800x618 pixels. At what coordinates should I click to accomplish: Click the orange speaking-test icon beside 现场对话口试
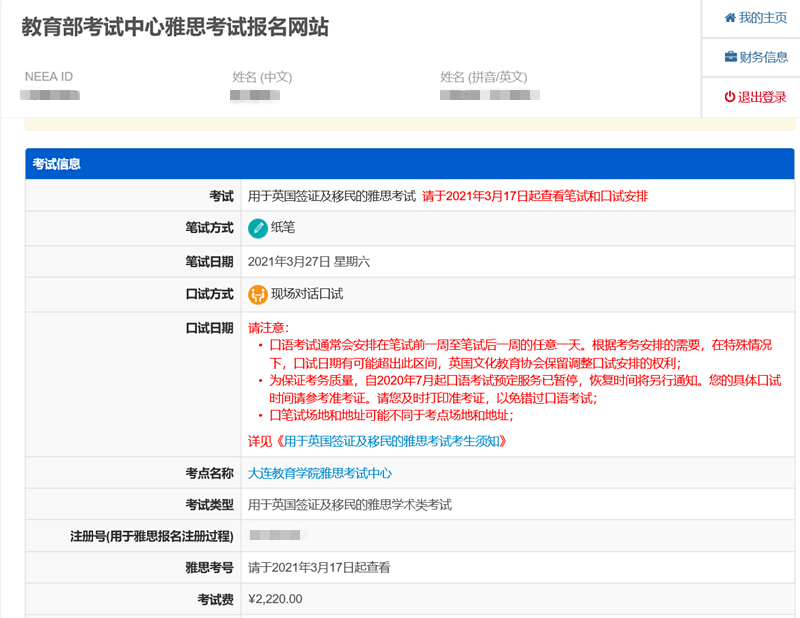click(x=260, y=294)
